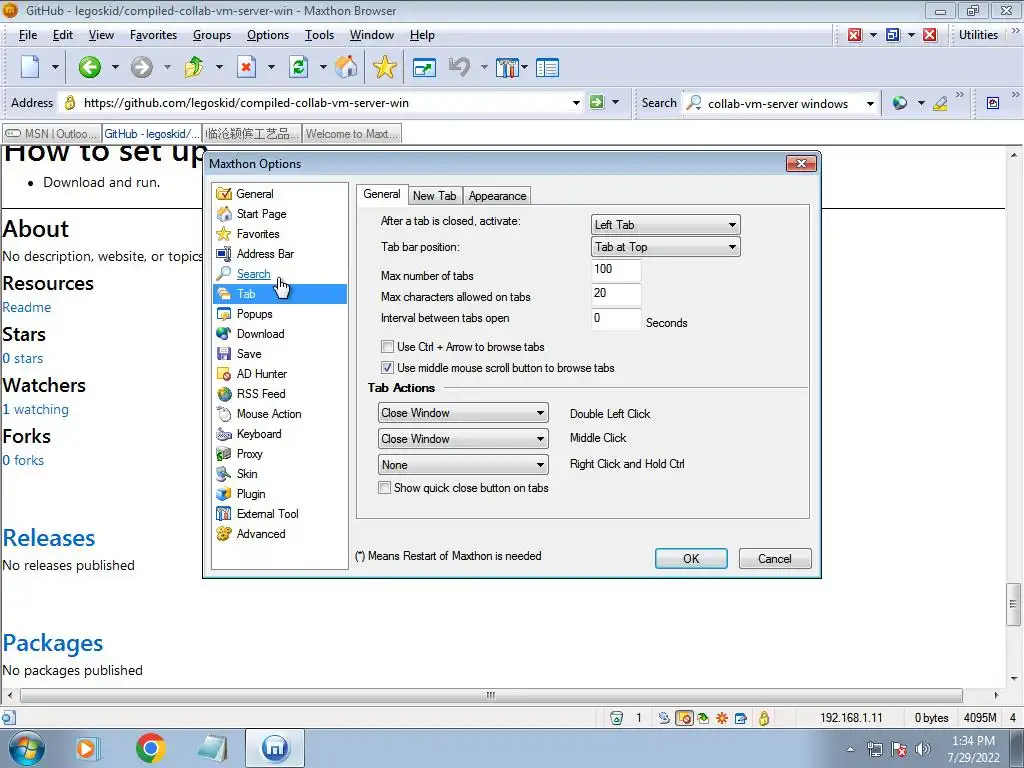Click the highlighter pen icon
The width and height of the screenshot is (1024, 768).
pyautogui.click(x=940, y=103)
